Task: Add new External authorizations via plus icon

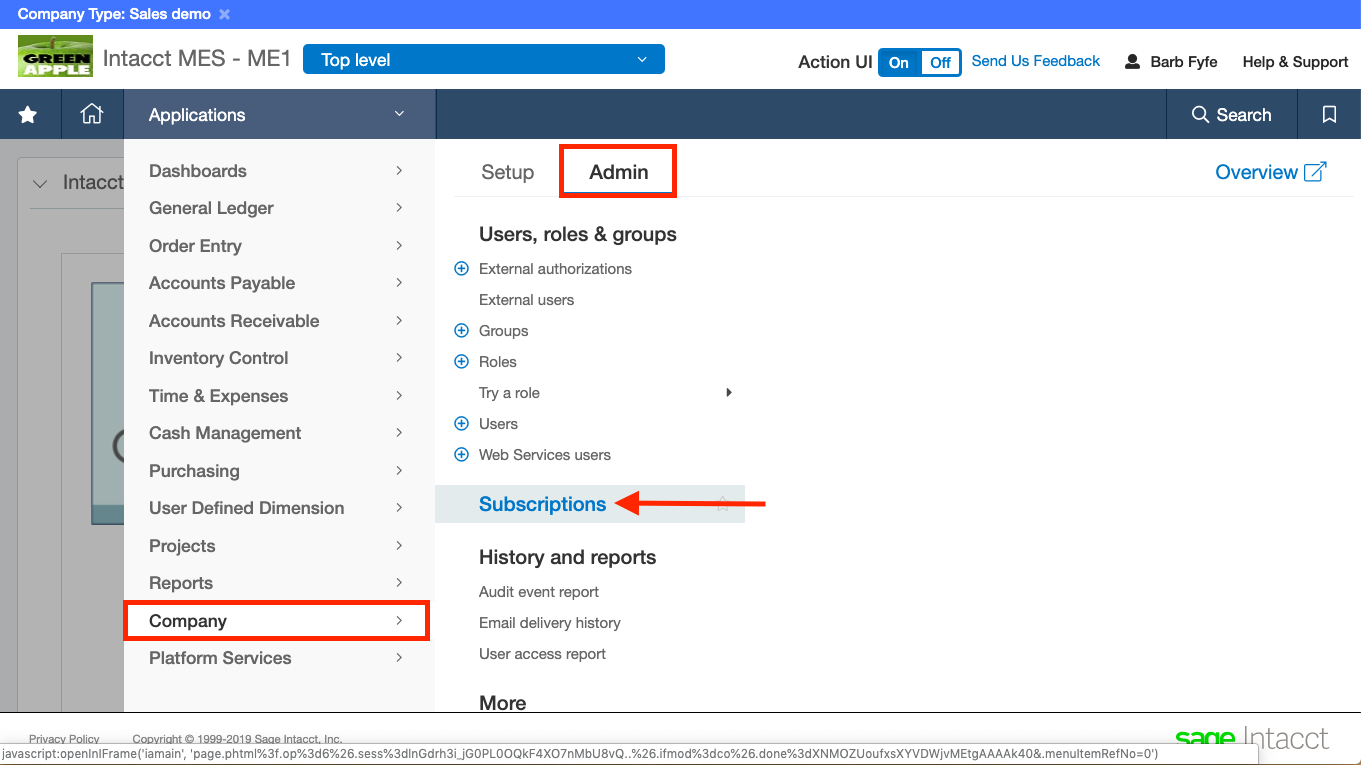Action: 461,269
